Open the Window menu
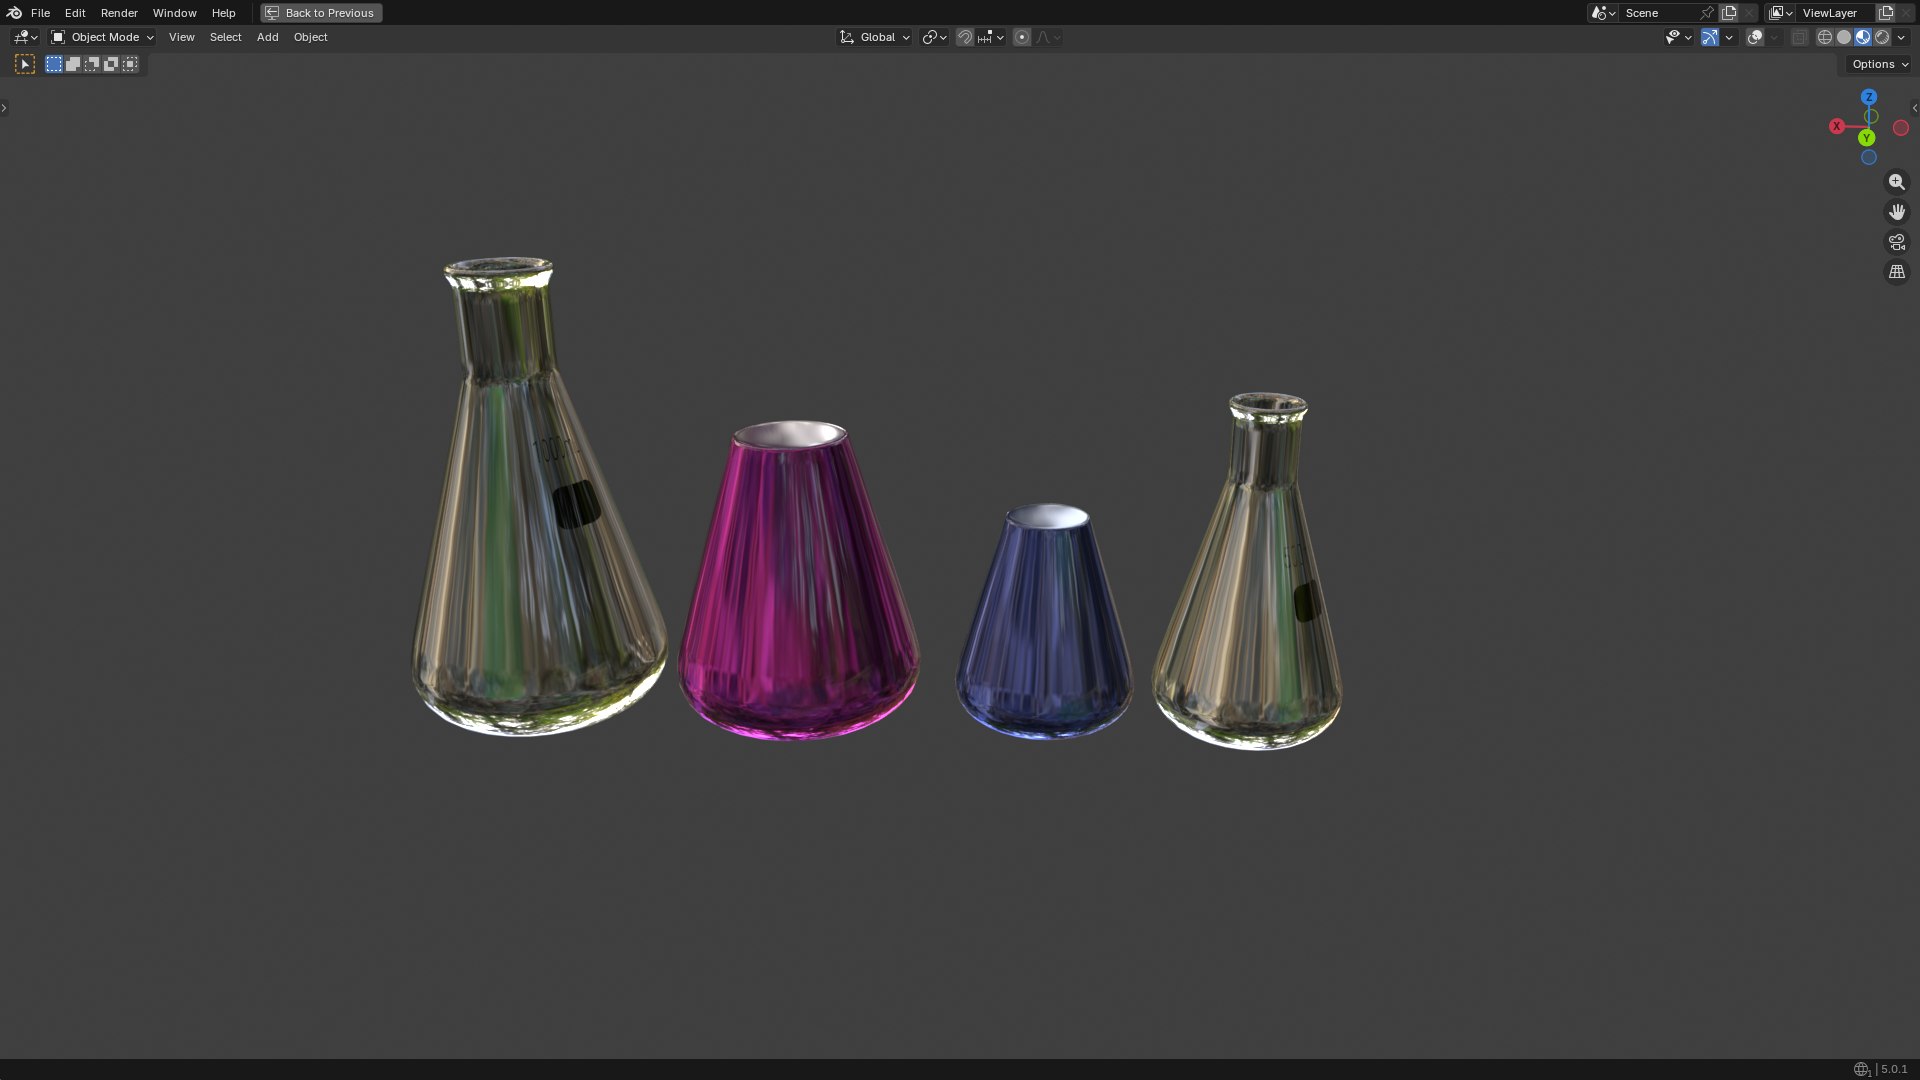 [174, 13]
